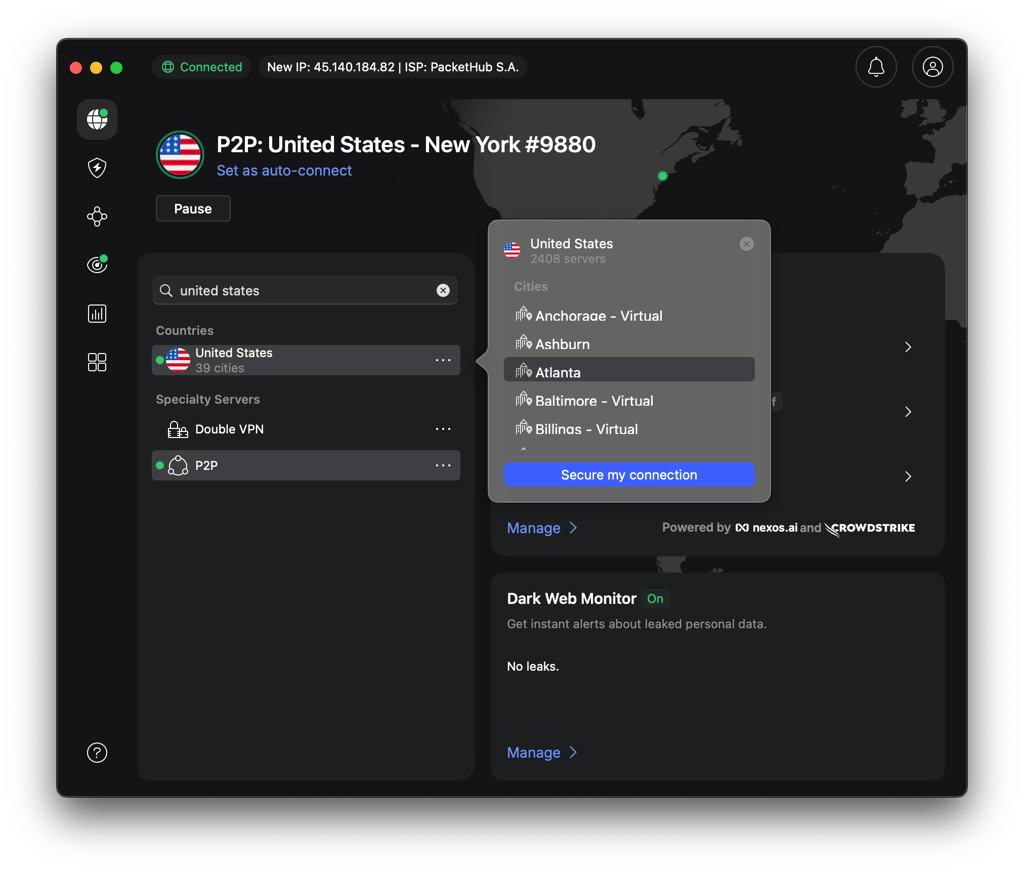Click the search magnifier icon
Image resolution: width=1024 pixels, height=872 pixels.
[166, 290]
